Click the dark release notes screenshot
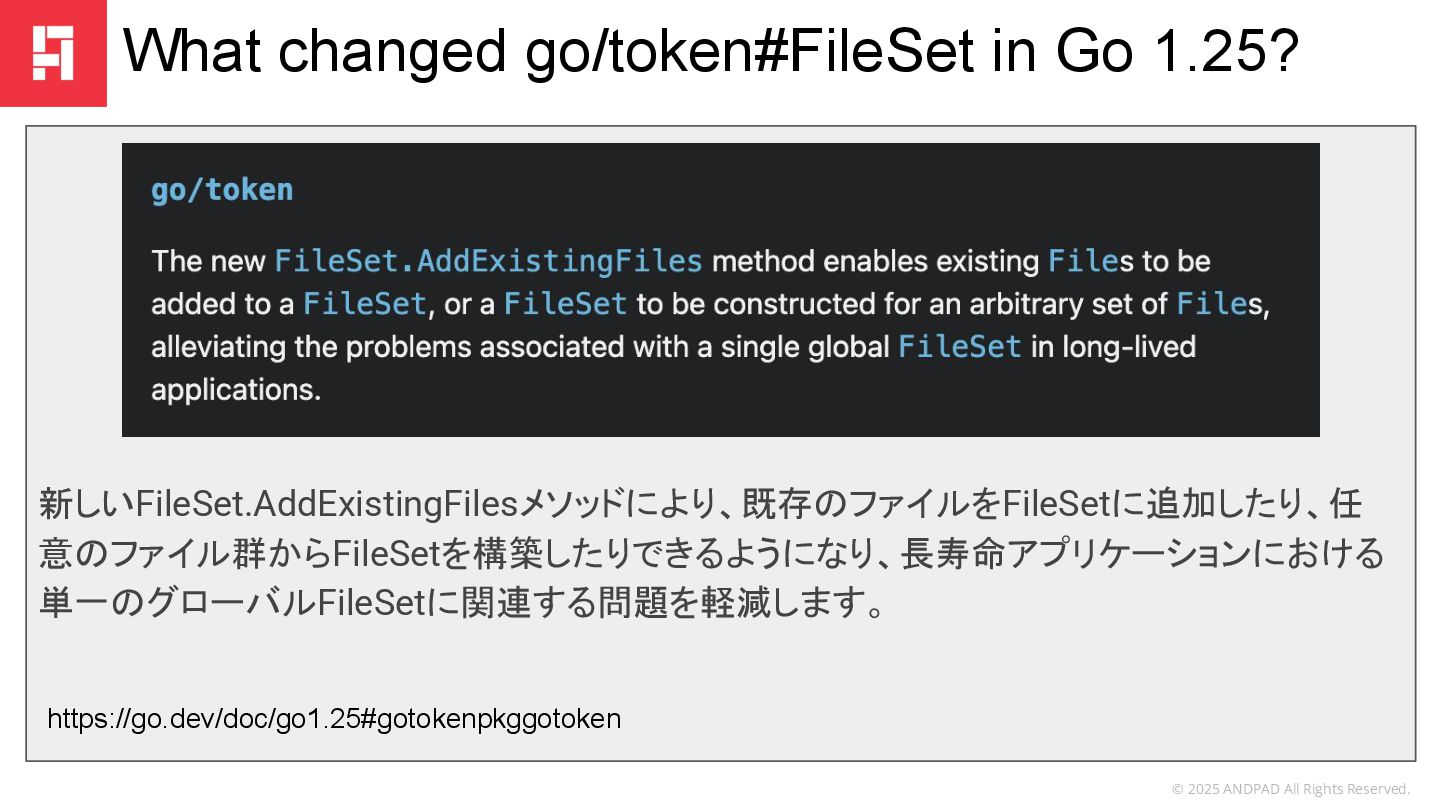This screenshot has width=1440, height=810. coord(720,290)
